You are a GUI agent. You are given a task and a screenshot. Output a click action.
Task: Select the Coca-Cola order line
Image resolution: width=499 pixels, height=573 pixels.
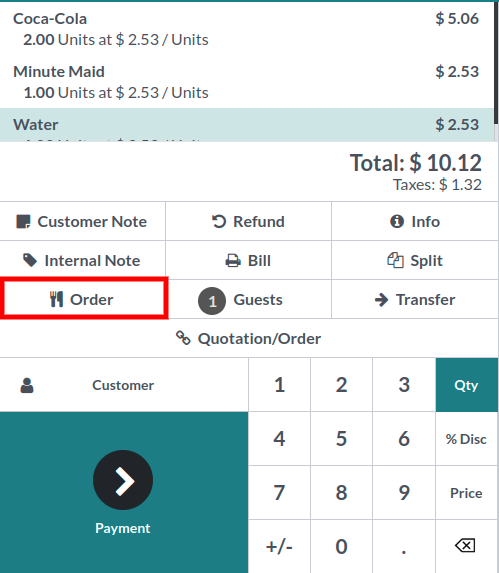(x=247, y=29)
